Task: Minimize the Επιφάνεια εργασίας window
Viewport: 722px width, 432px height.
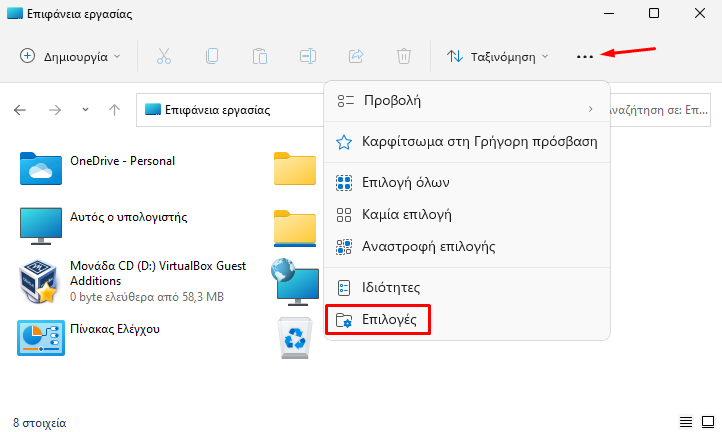Action: [609, 13]
